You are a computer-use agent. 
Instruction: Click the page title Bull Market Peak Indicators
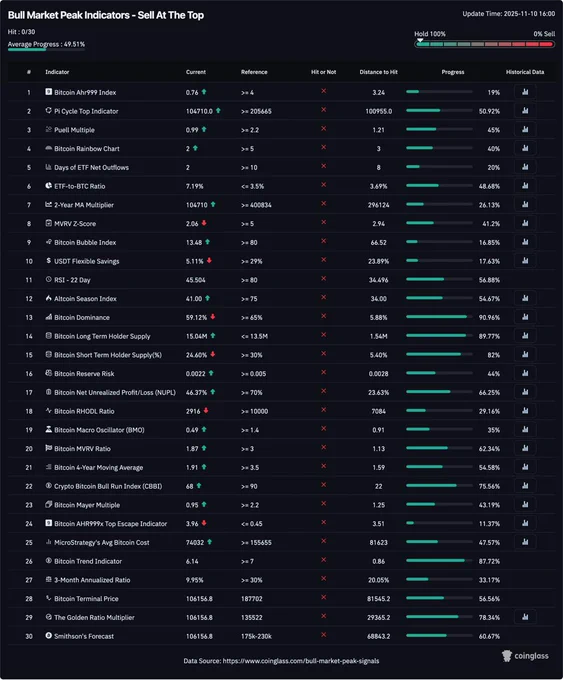pos(106,15)
